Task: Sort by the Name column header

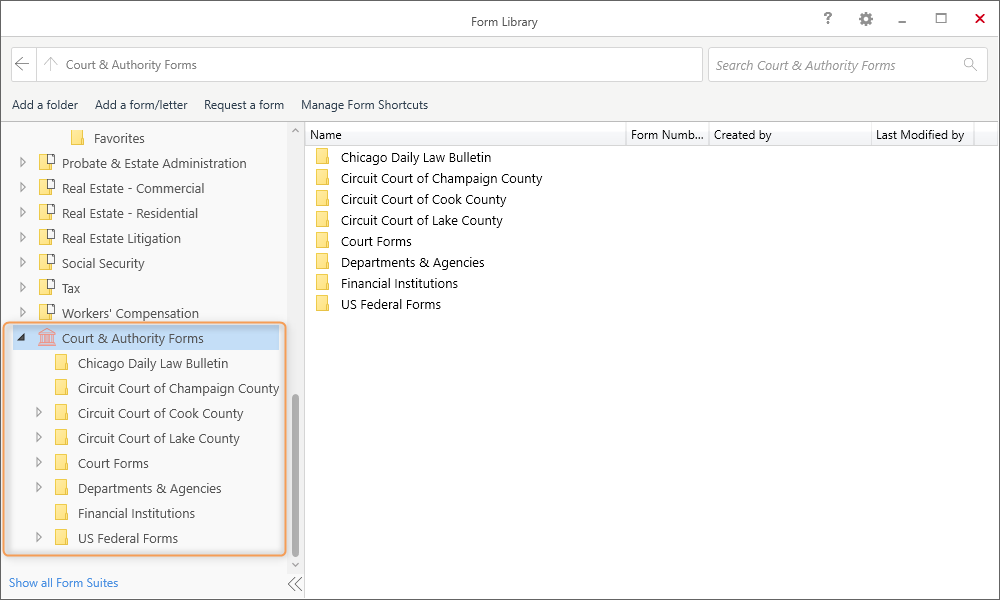Action: 466,135
